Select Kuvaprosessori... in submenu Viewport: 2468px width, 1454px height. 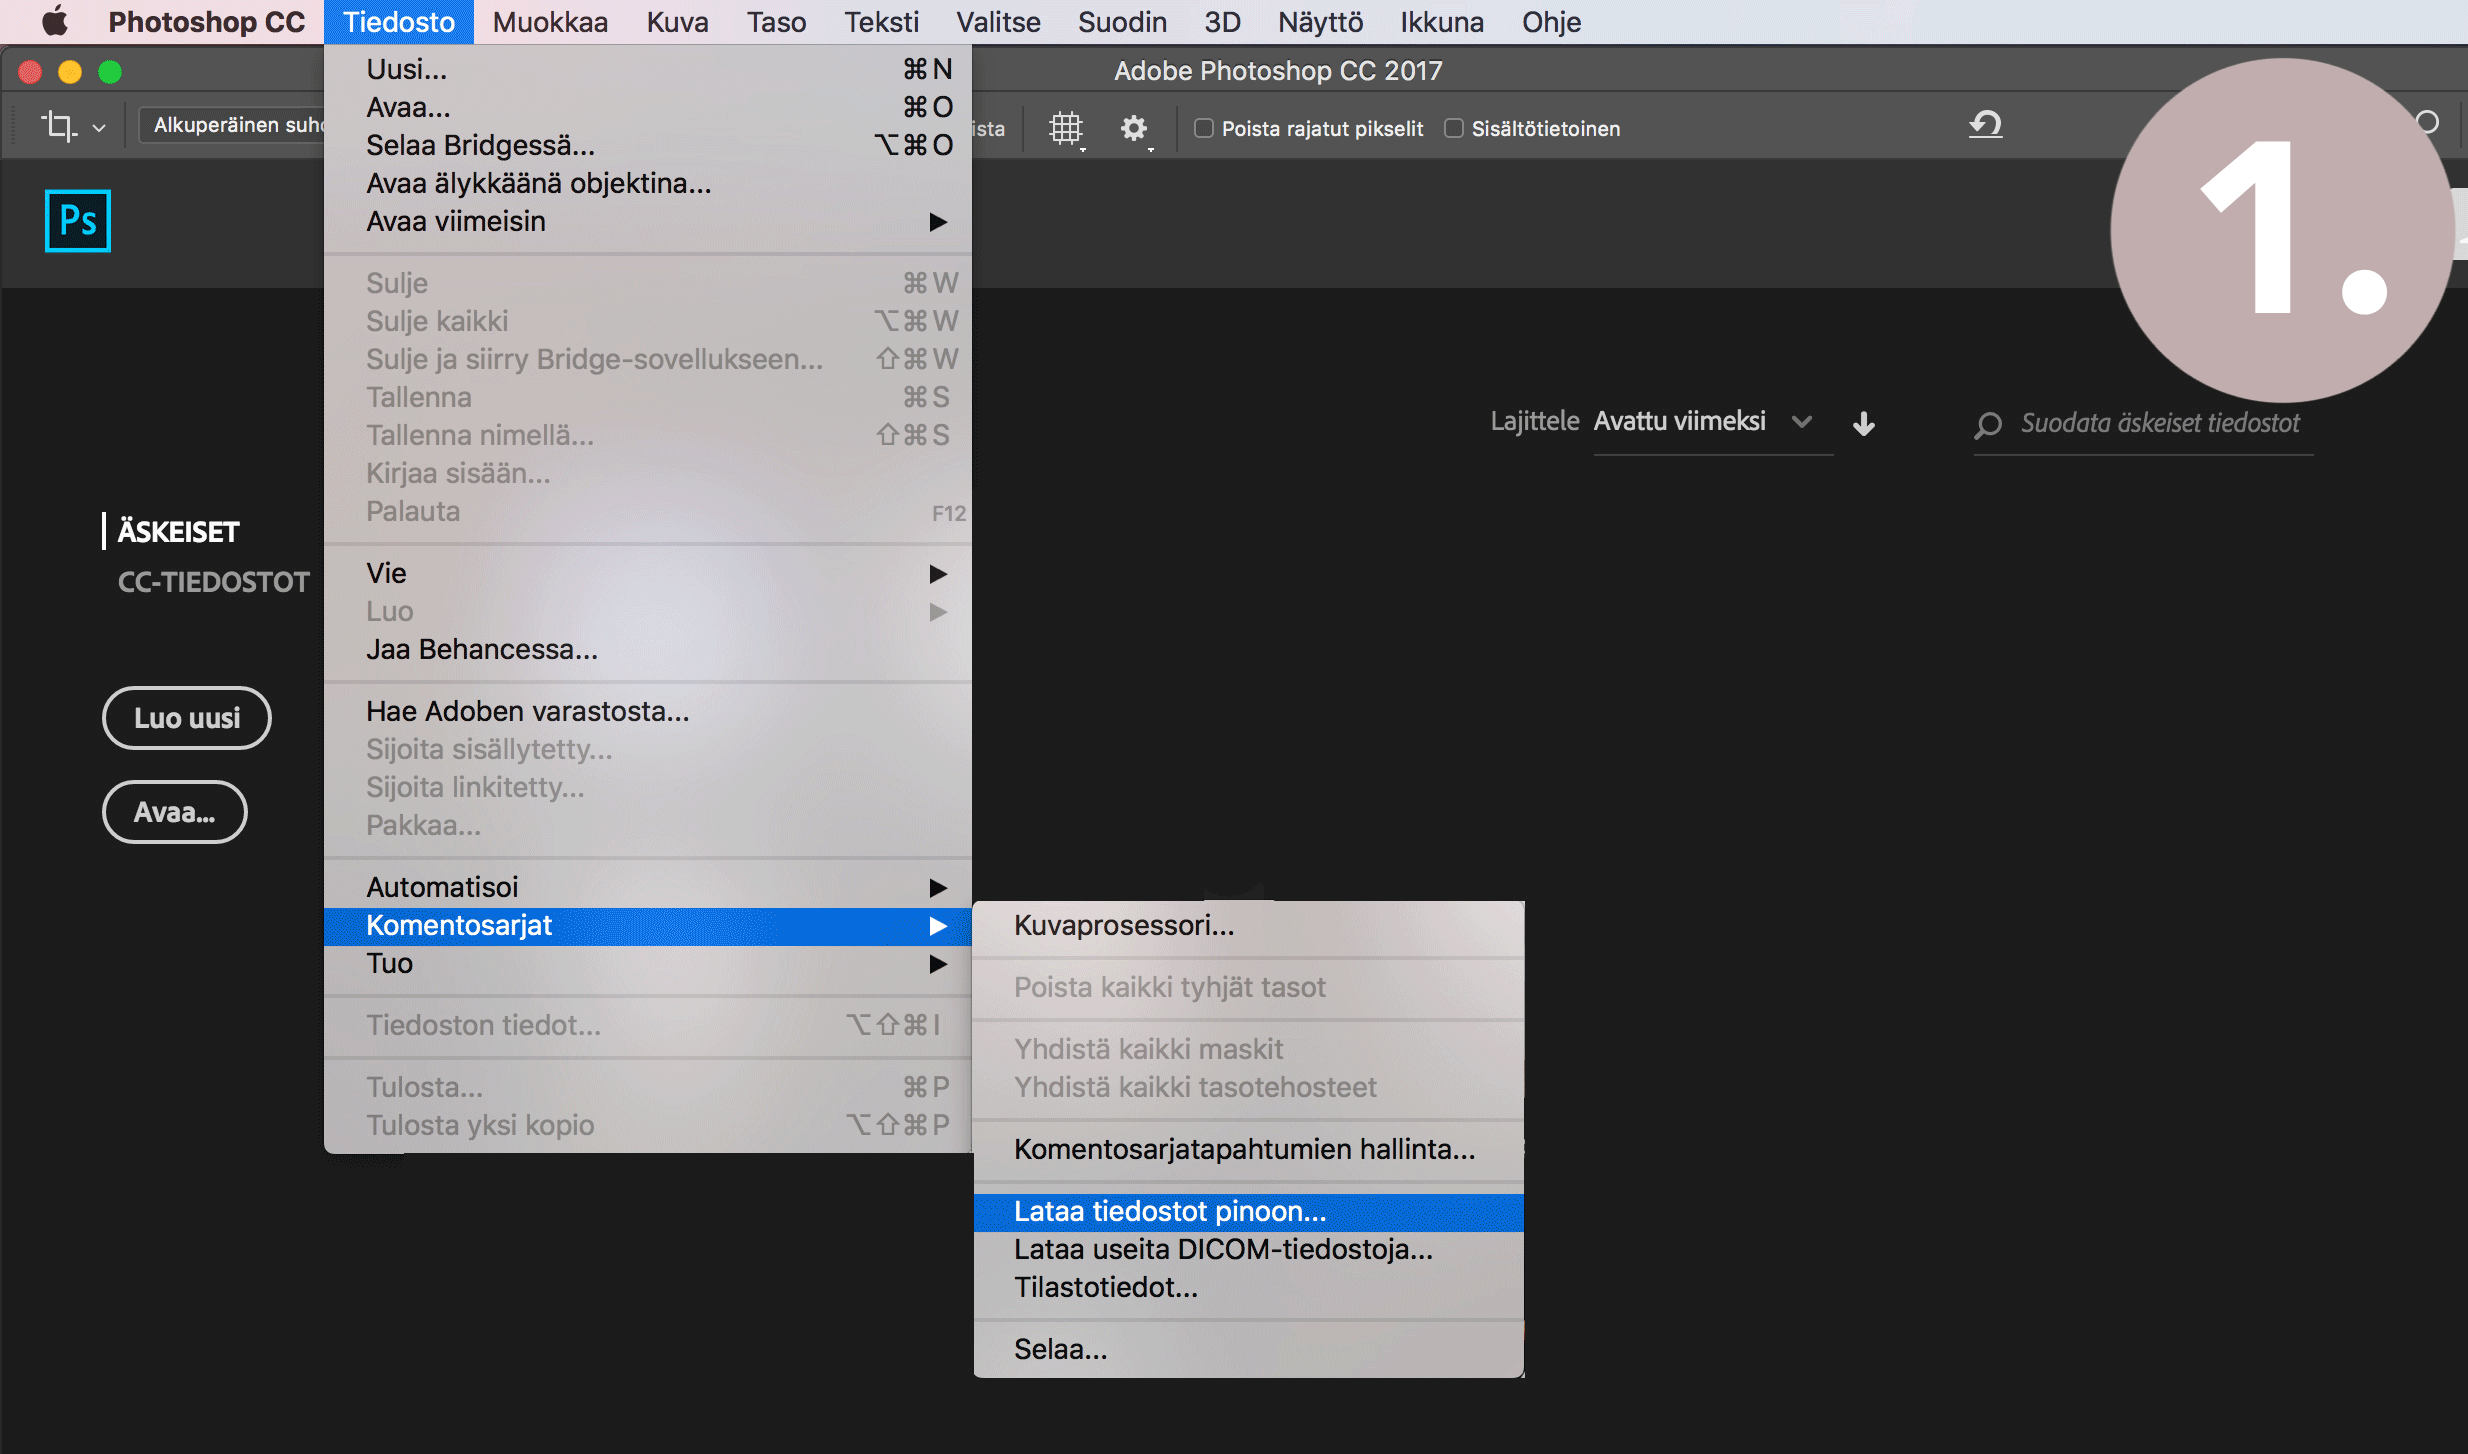point(1248,925)
